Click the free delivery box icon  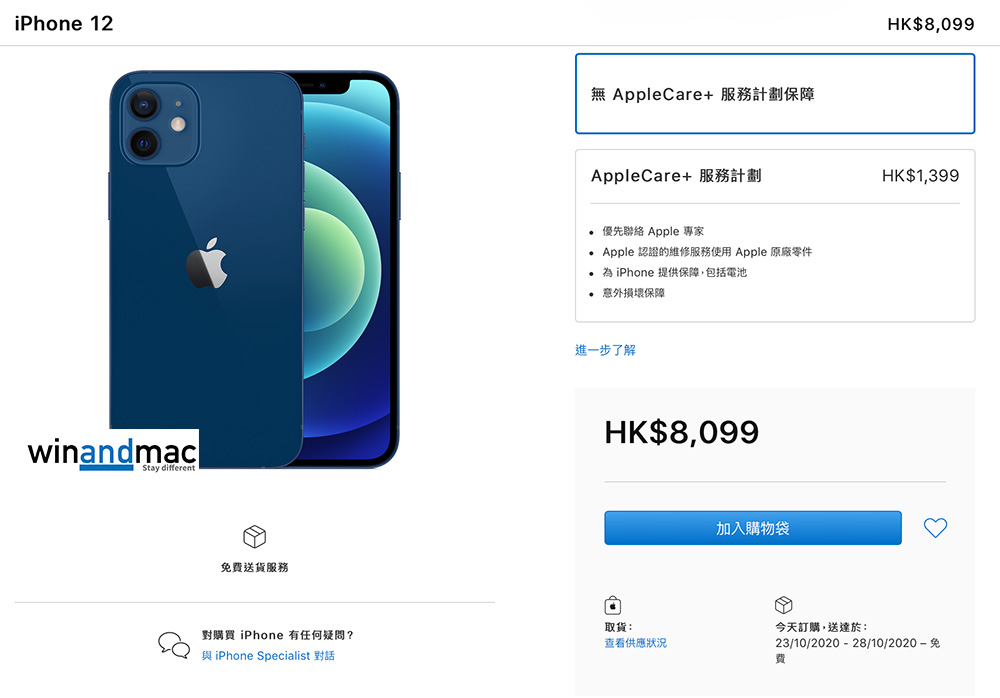point(254,537)
